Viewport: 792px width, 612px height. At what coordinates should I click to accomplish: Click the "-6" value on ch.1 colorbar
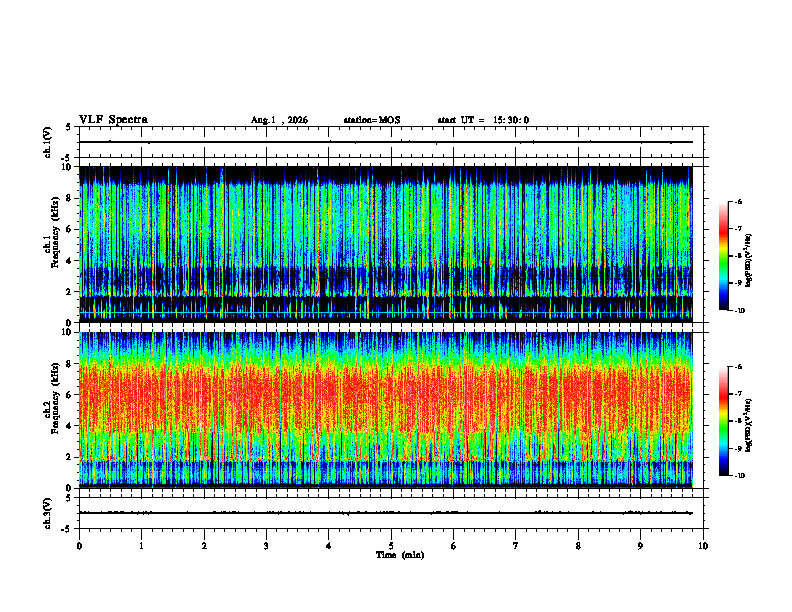click(738, 201)
